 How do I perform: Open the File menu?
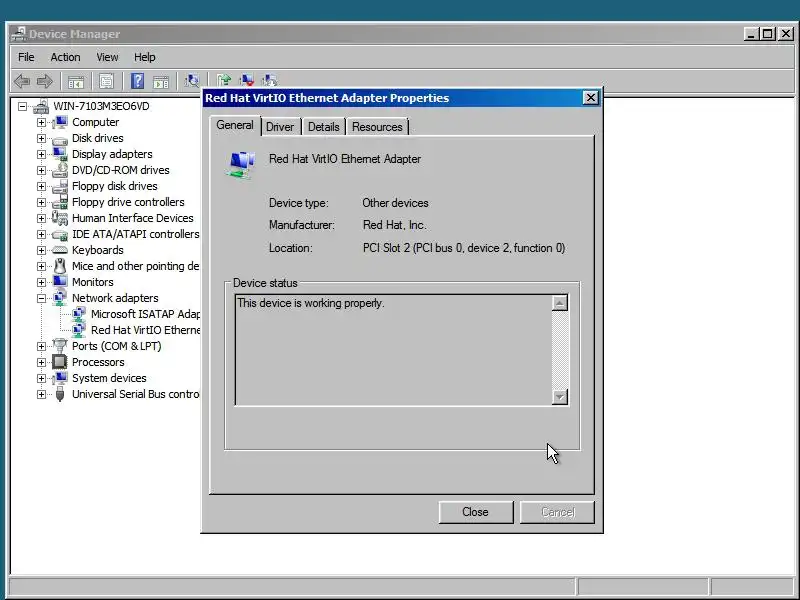click(26, 57)
